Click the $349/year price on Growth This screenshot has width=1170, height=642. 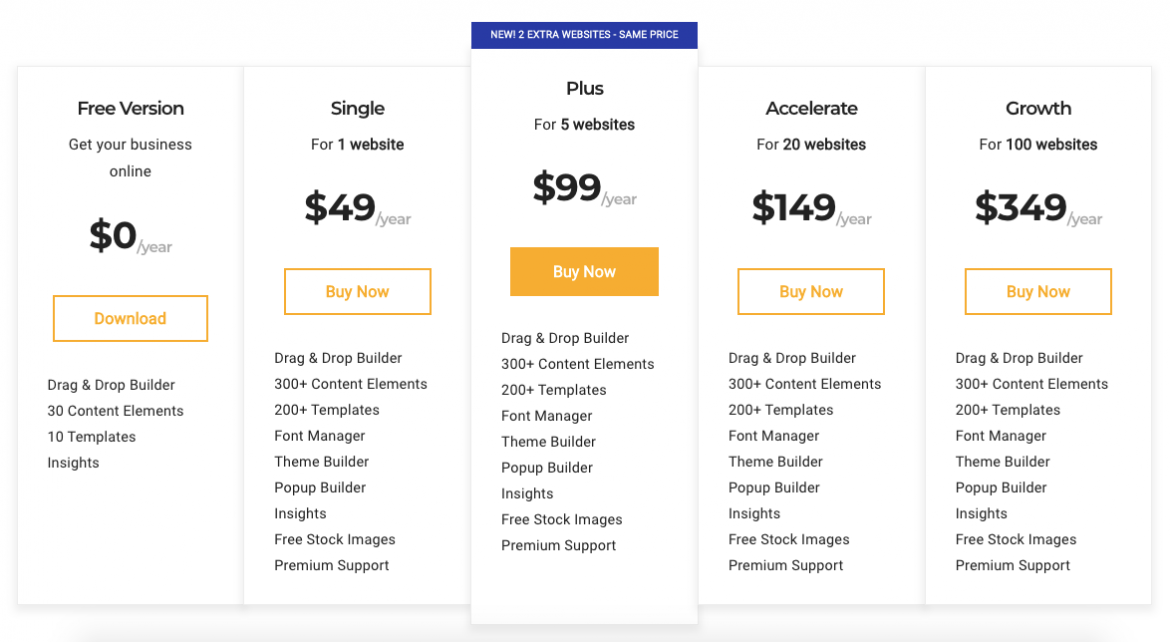click(x=1037, y=206)
